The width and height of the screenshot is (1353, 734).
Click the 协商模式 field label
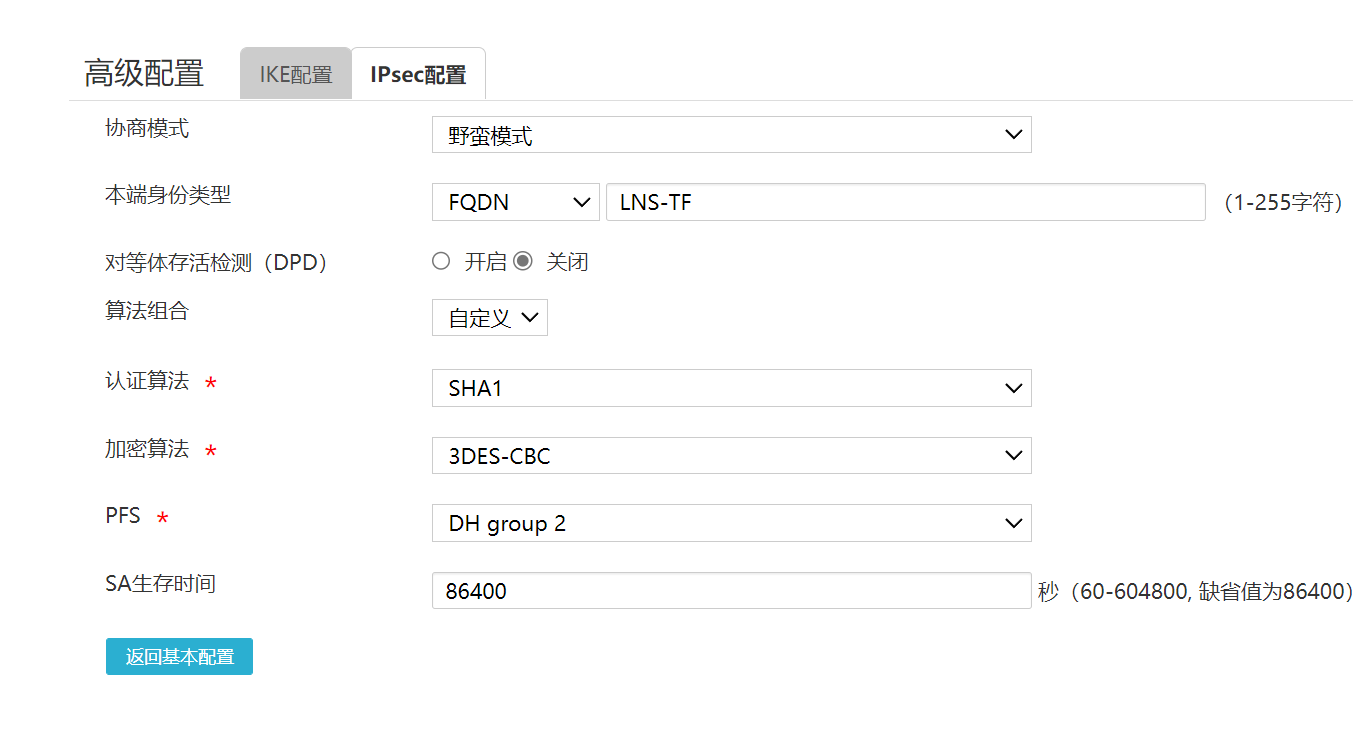coord(147,128)
